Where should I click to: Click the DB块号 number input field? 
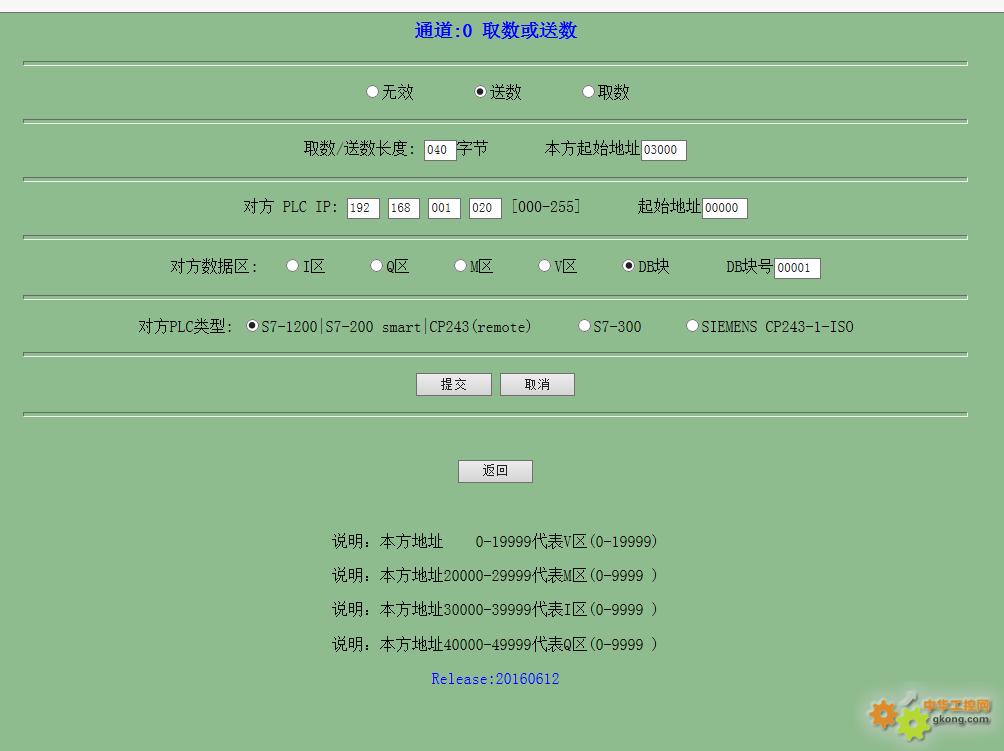click(x=797, y=268)
